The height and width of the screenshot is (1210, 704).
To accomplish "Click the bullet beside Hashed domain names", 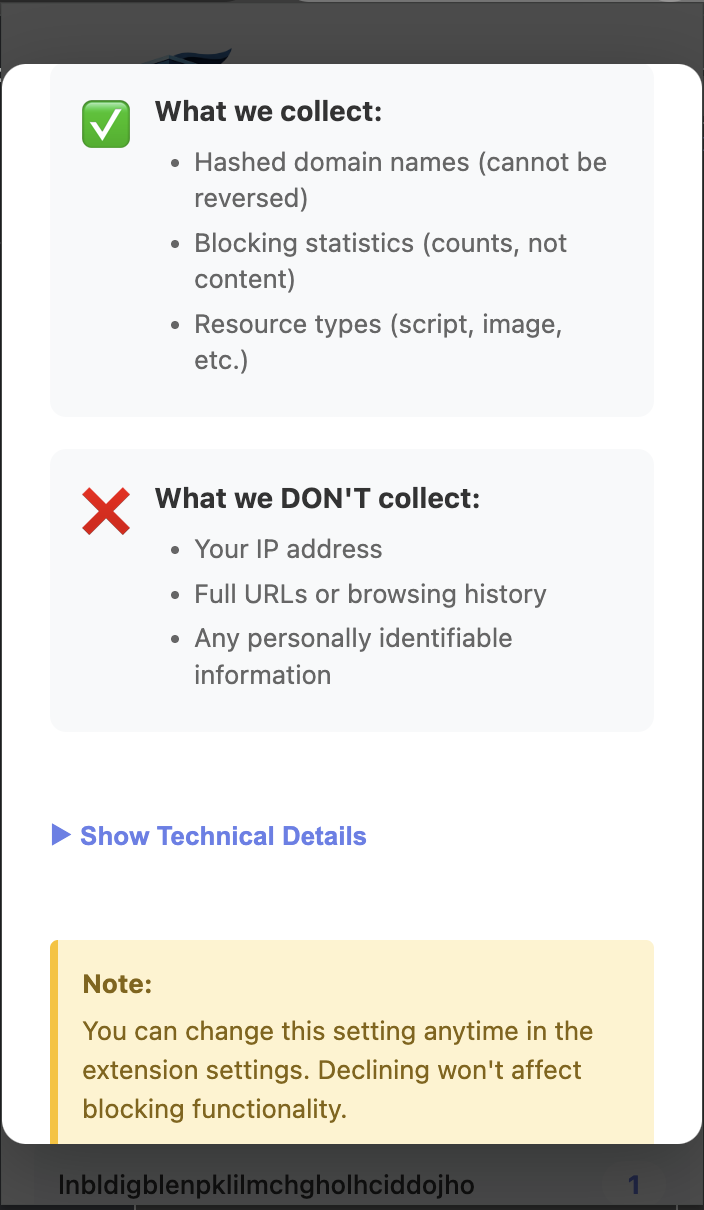I will click(176, 162).
